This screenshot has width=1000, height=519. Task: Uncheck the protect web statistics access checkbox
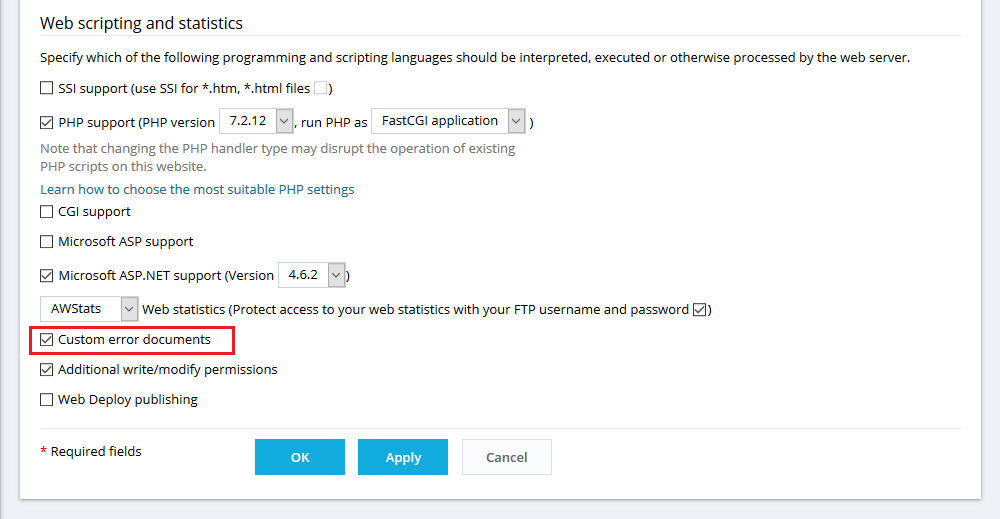click(x=700, y=310)
